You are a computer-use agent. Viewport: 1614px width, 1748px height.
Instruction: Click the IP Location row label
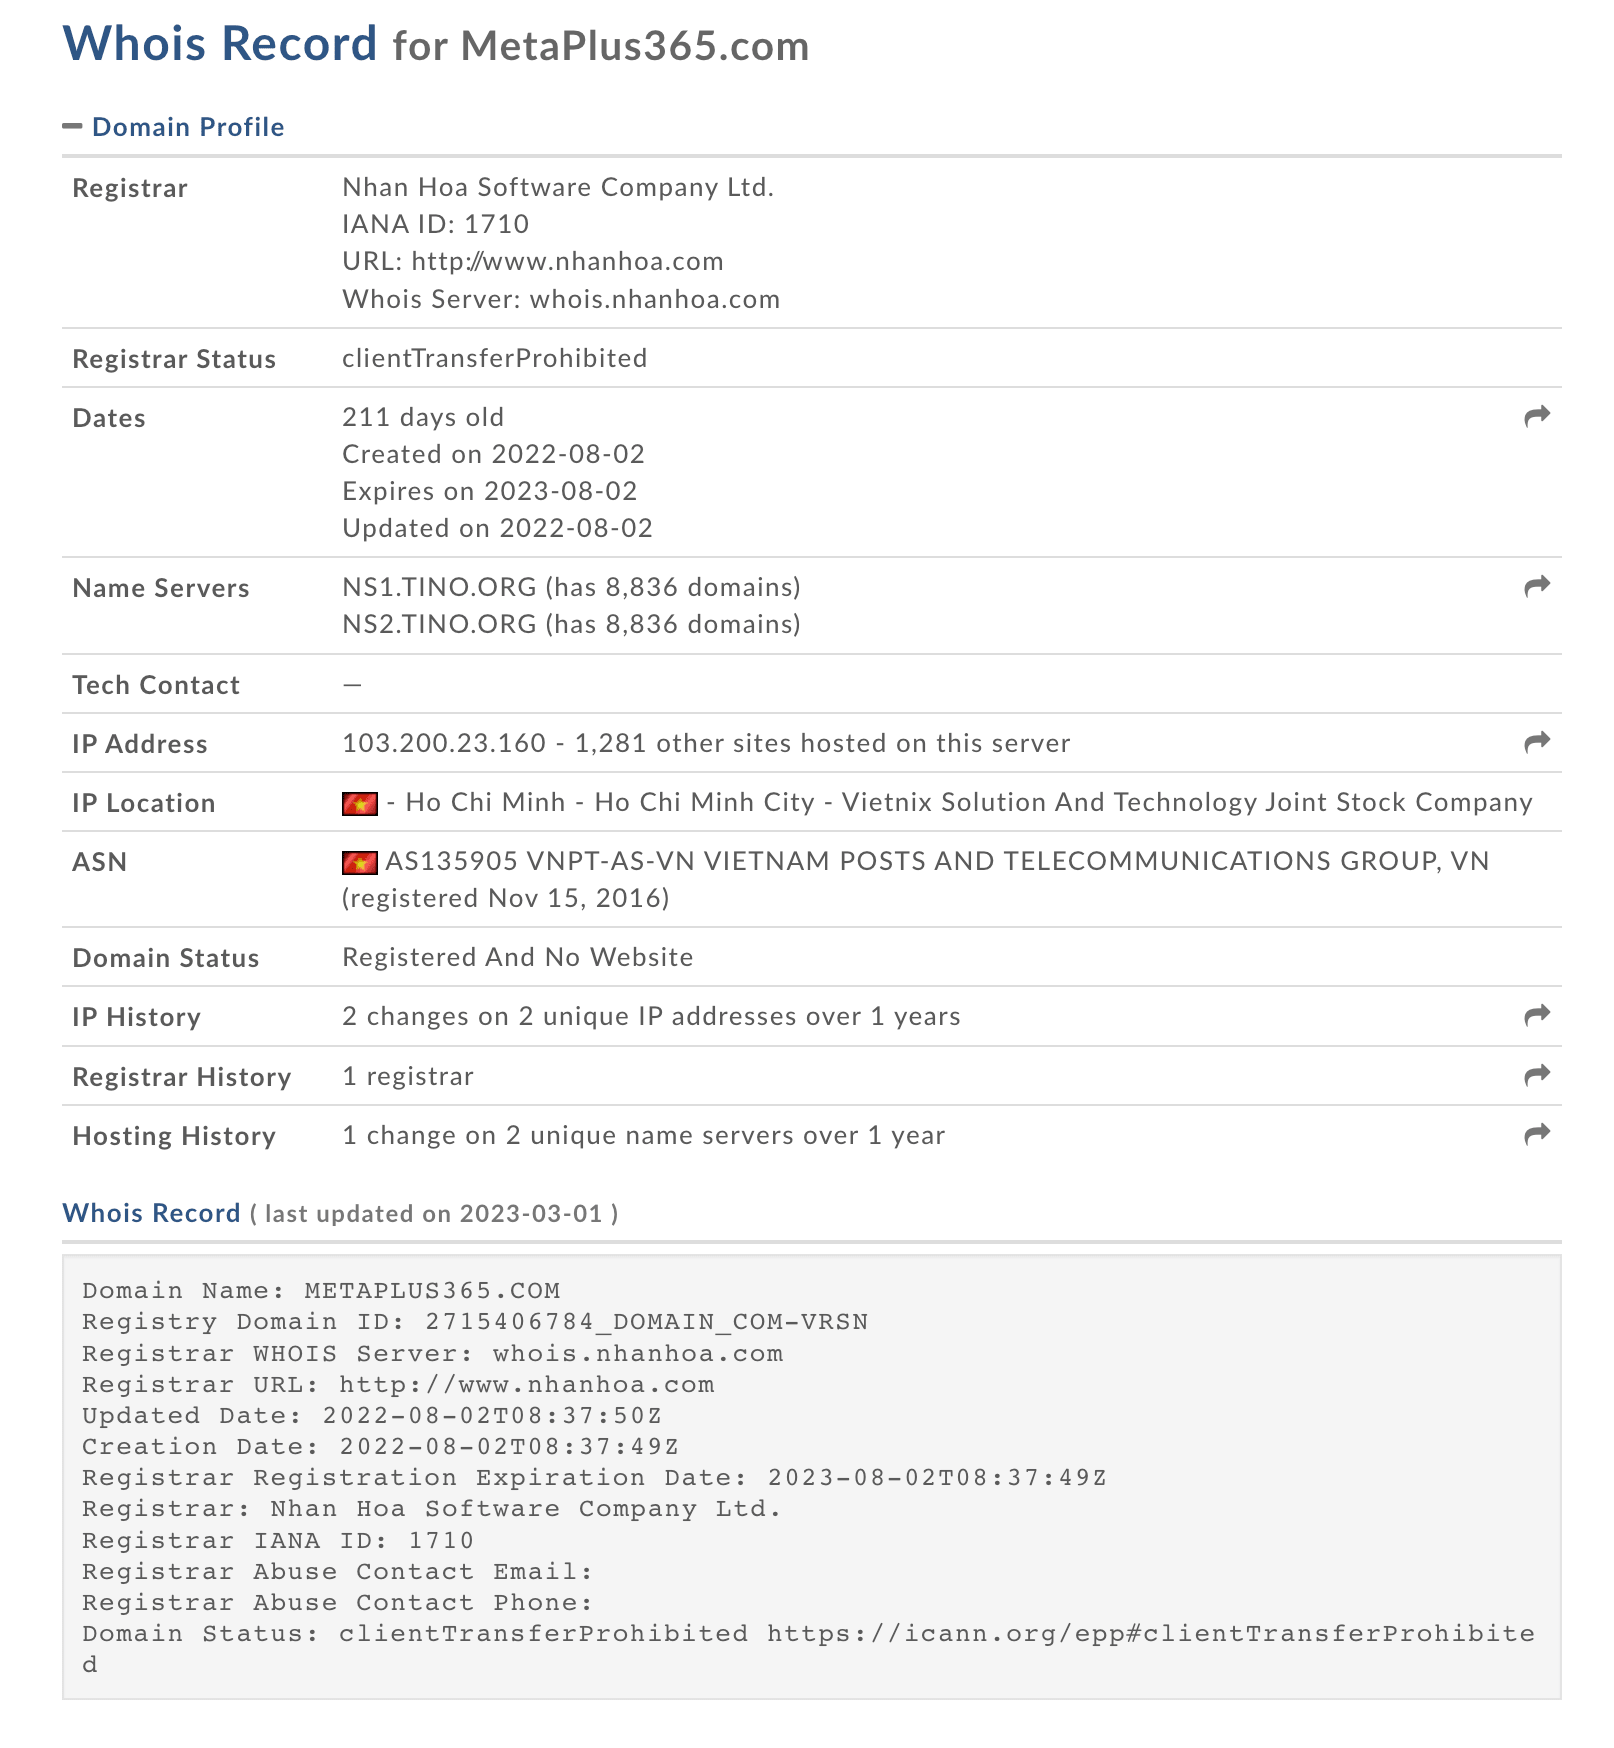coord(144,803)
